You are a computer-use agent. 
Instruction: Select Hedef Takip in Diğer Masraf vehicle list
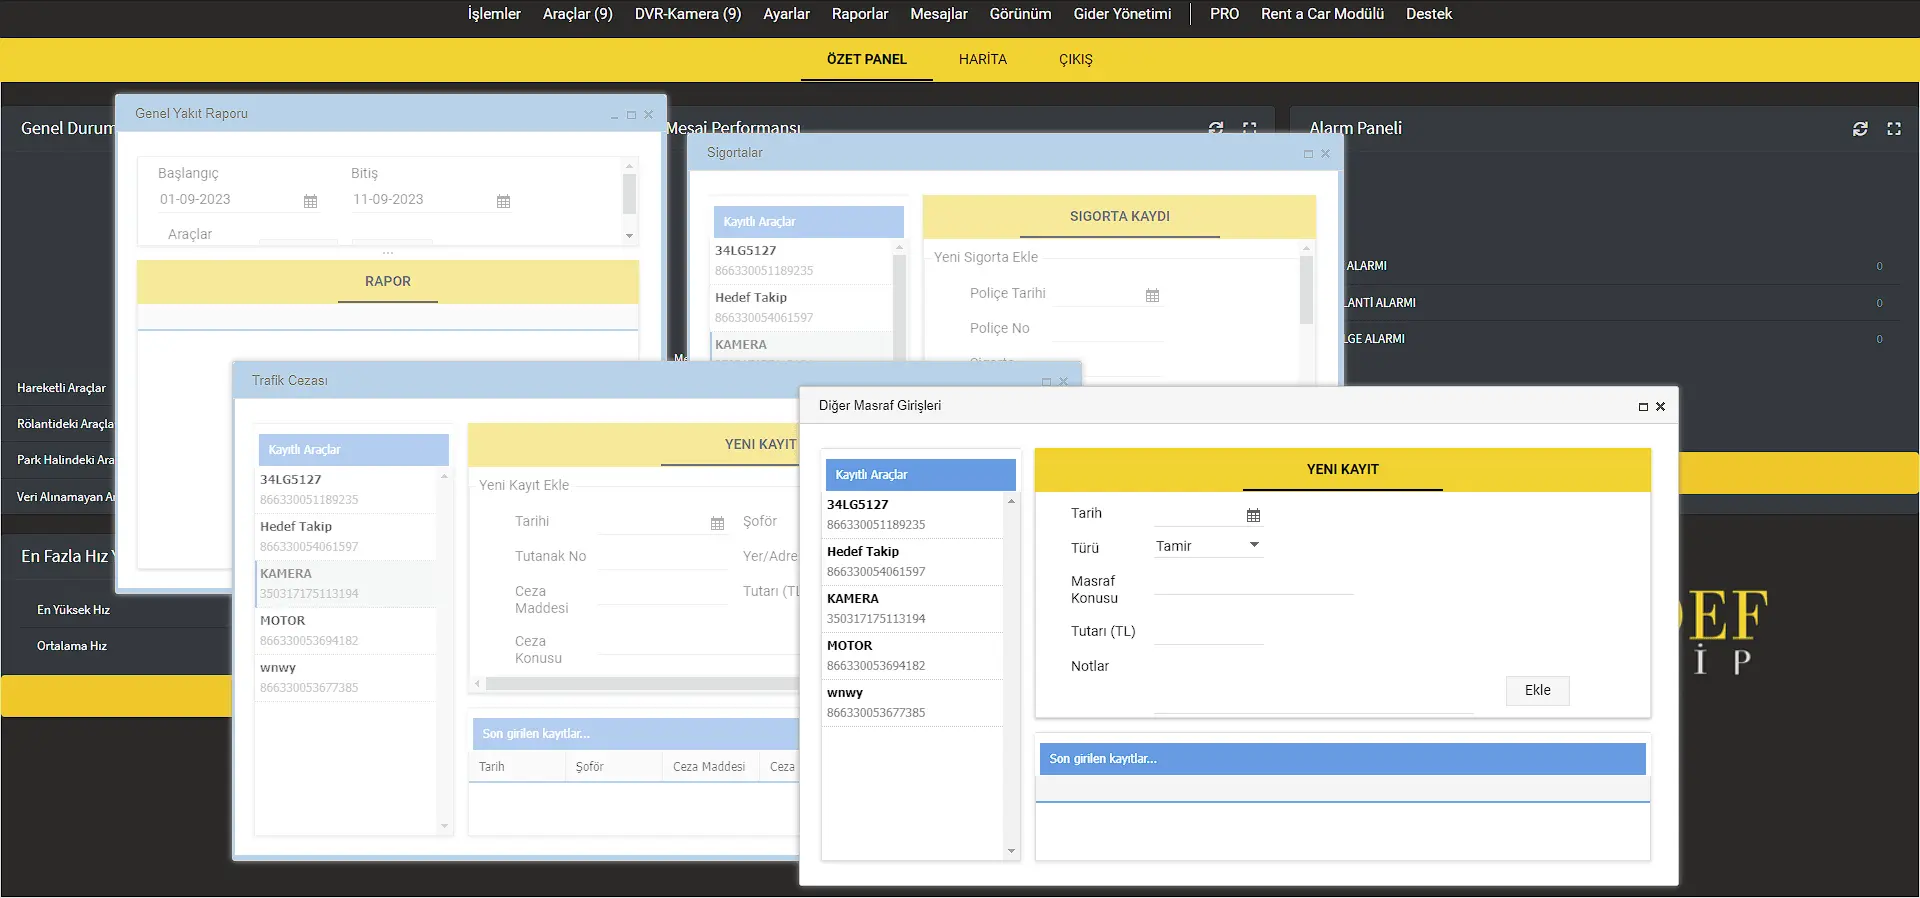(912, 561)
